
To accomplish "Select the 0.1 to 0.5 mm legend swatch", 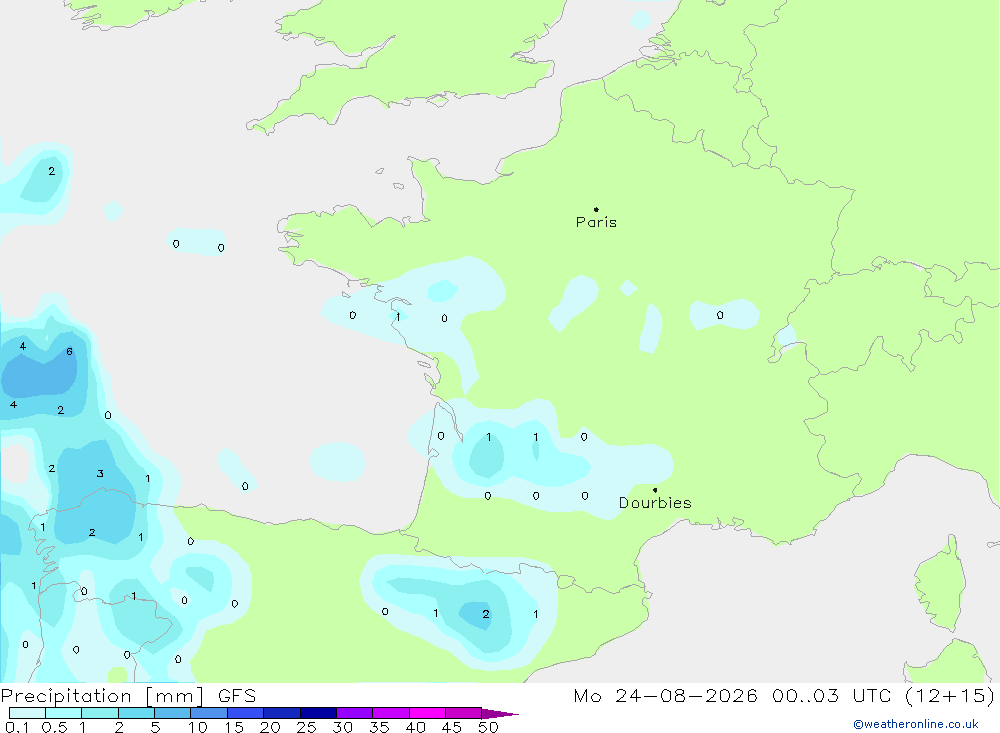I will coord(27,713).
